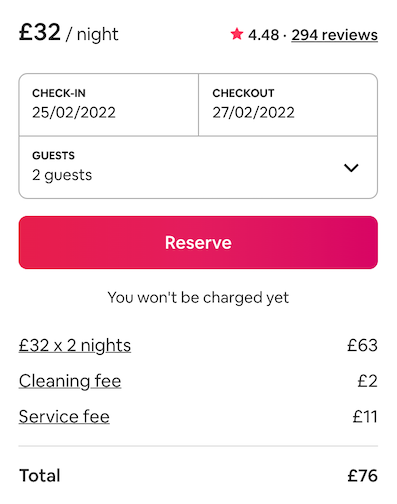Viewport: 397px width, 504px height.
Task: Select the checkout date 27/02/2022
Action: (x=288, y=105)
